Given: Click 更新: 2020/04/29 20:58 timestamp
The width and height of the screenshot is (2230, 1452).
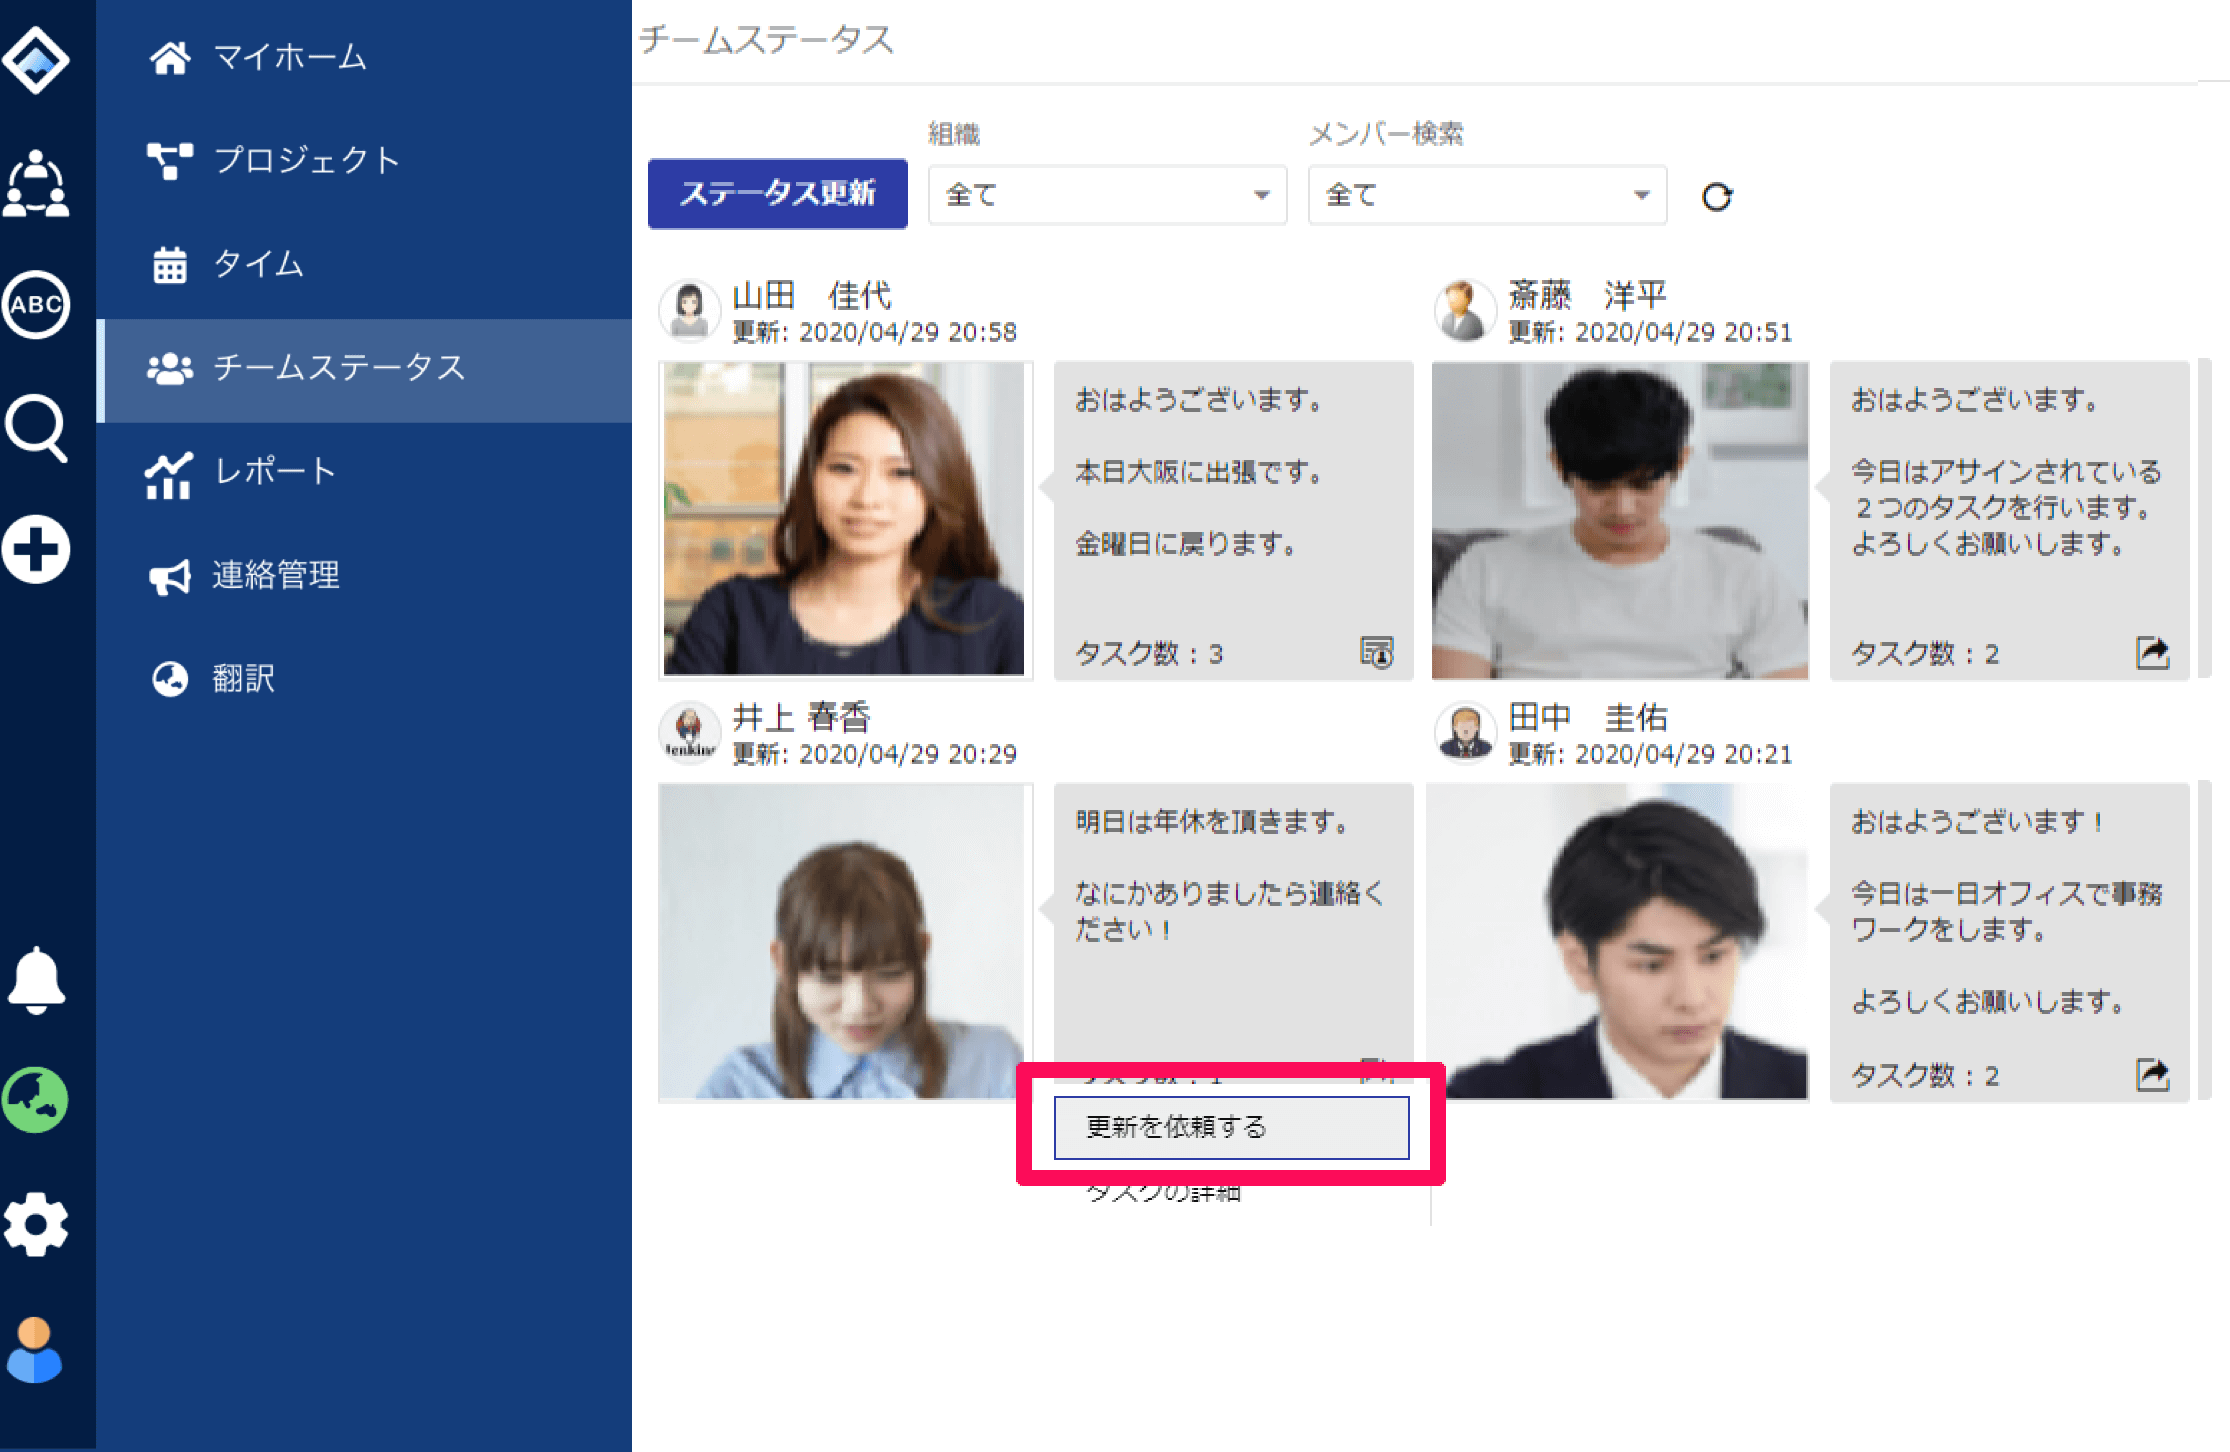Looking at the screenshot, I should (874, 332).
